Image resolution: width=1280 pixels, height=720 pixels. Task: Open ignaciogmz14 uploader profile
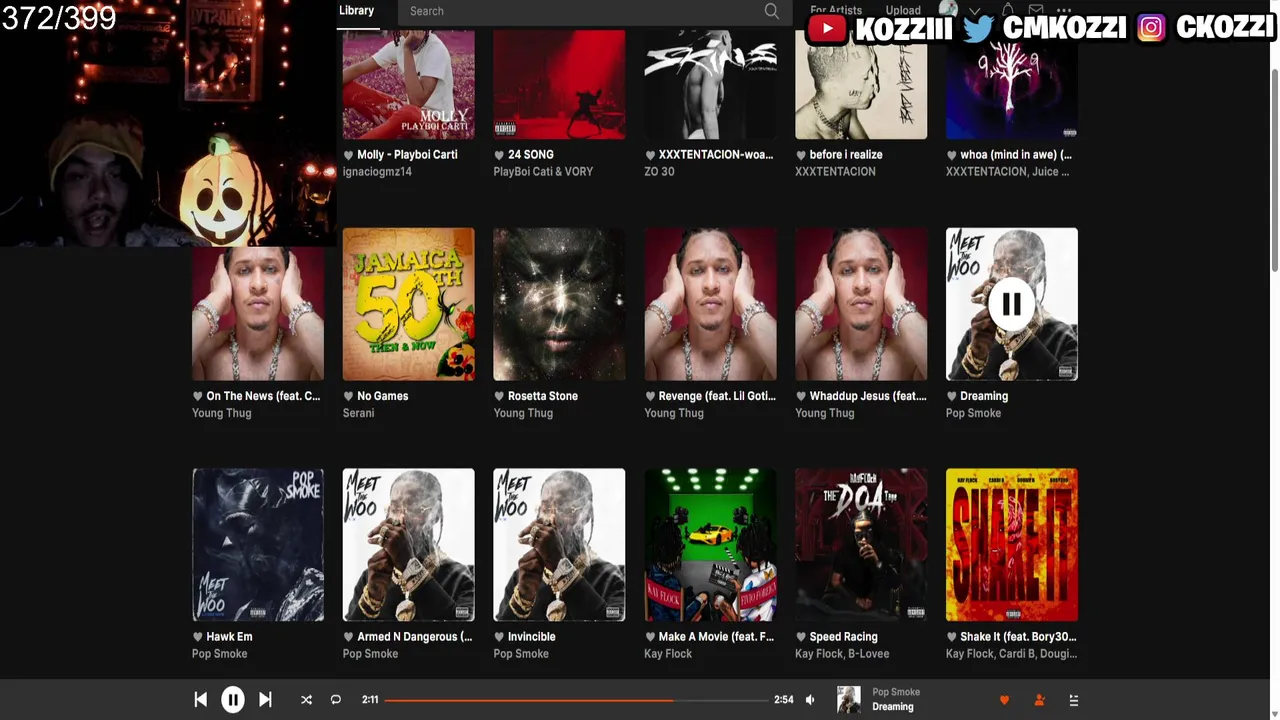tap(377, 172)
